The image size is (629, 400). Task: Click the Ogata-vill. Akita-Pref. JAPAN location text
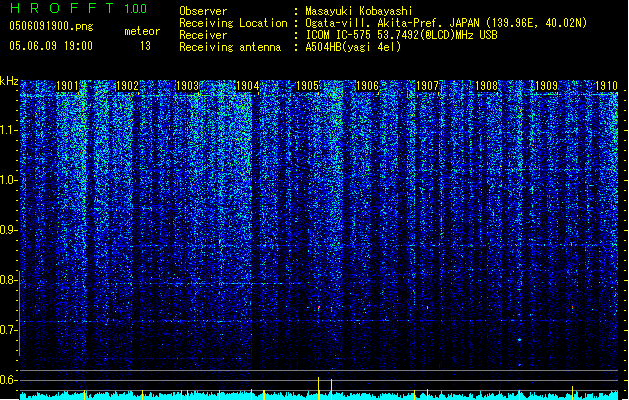click(446, 23)
